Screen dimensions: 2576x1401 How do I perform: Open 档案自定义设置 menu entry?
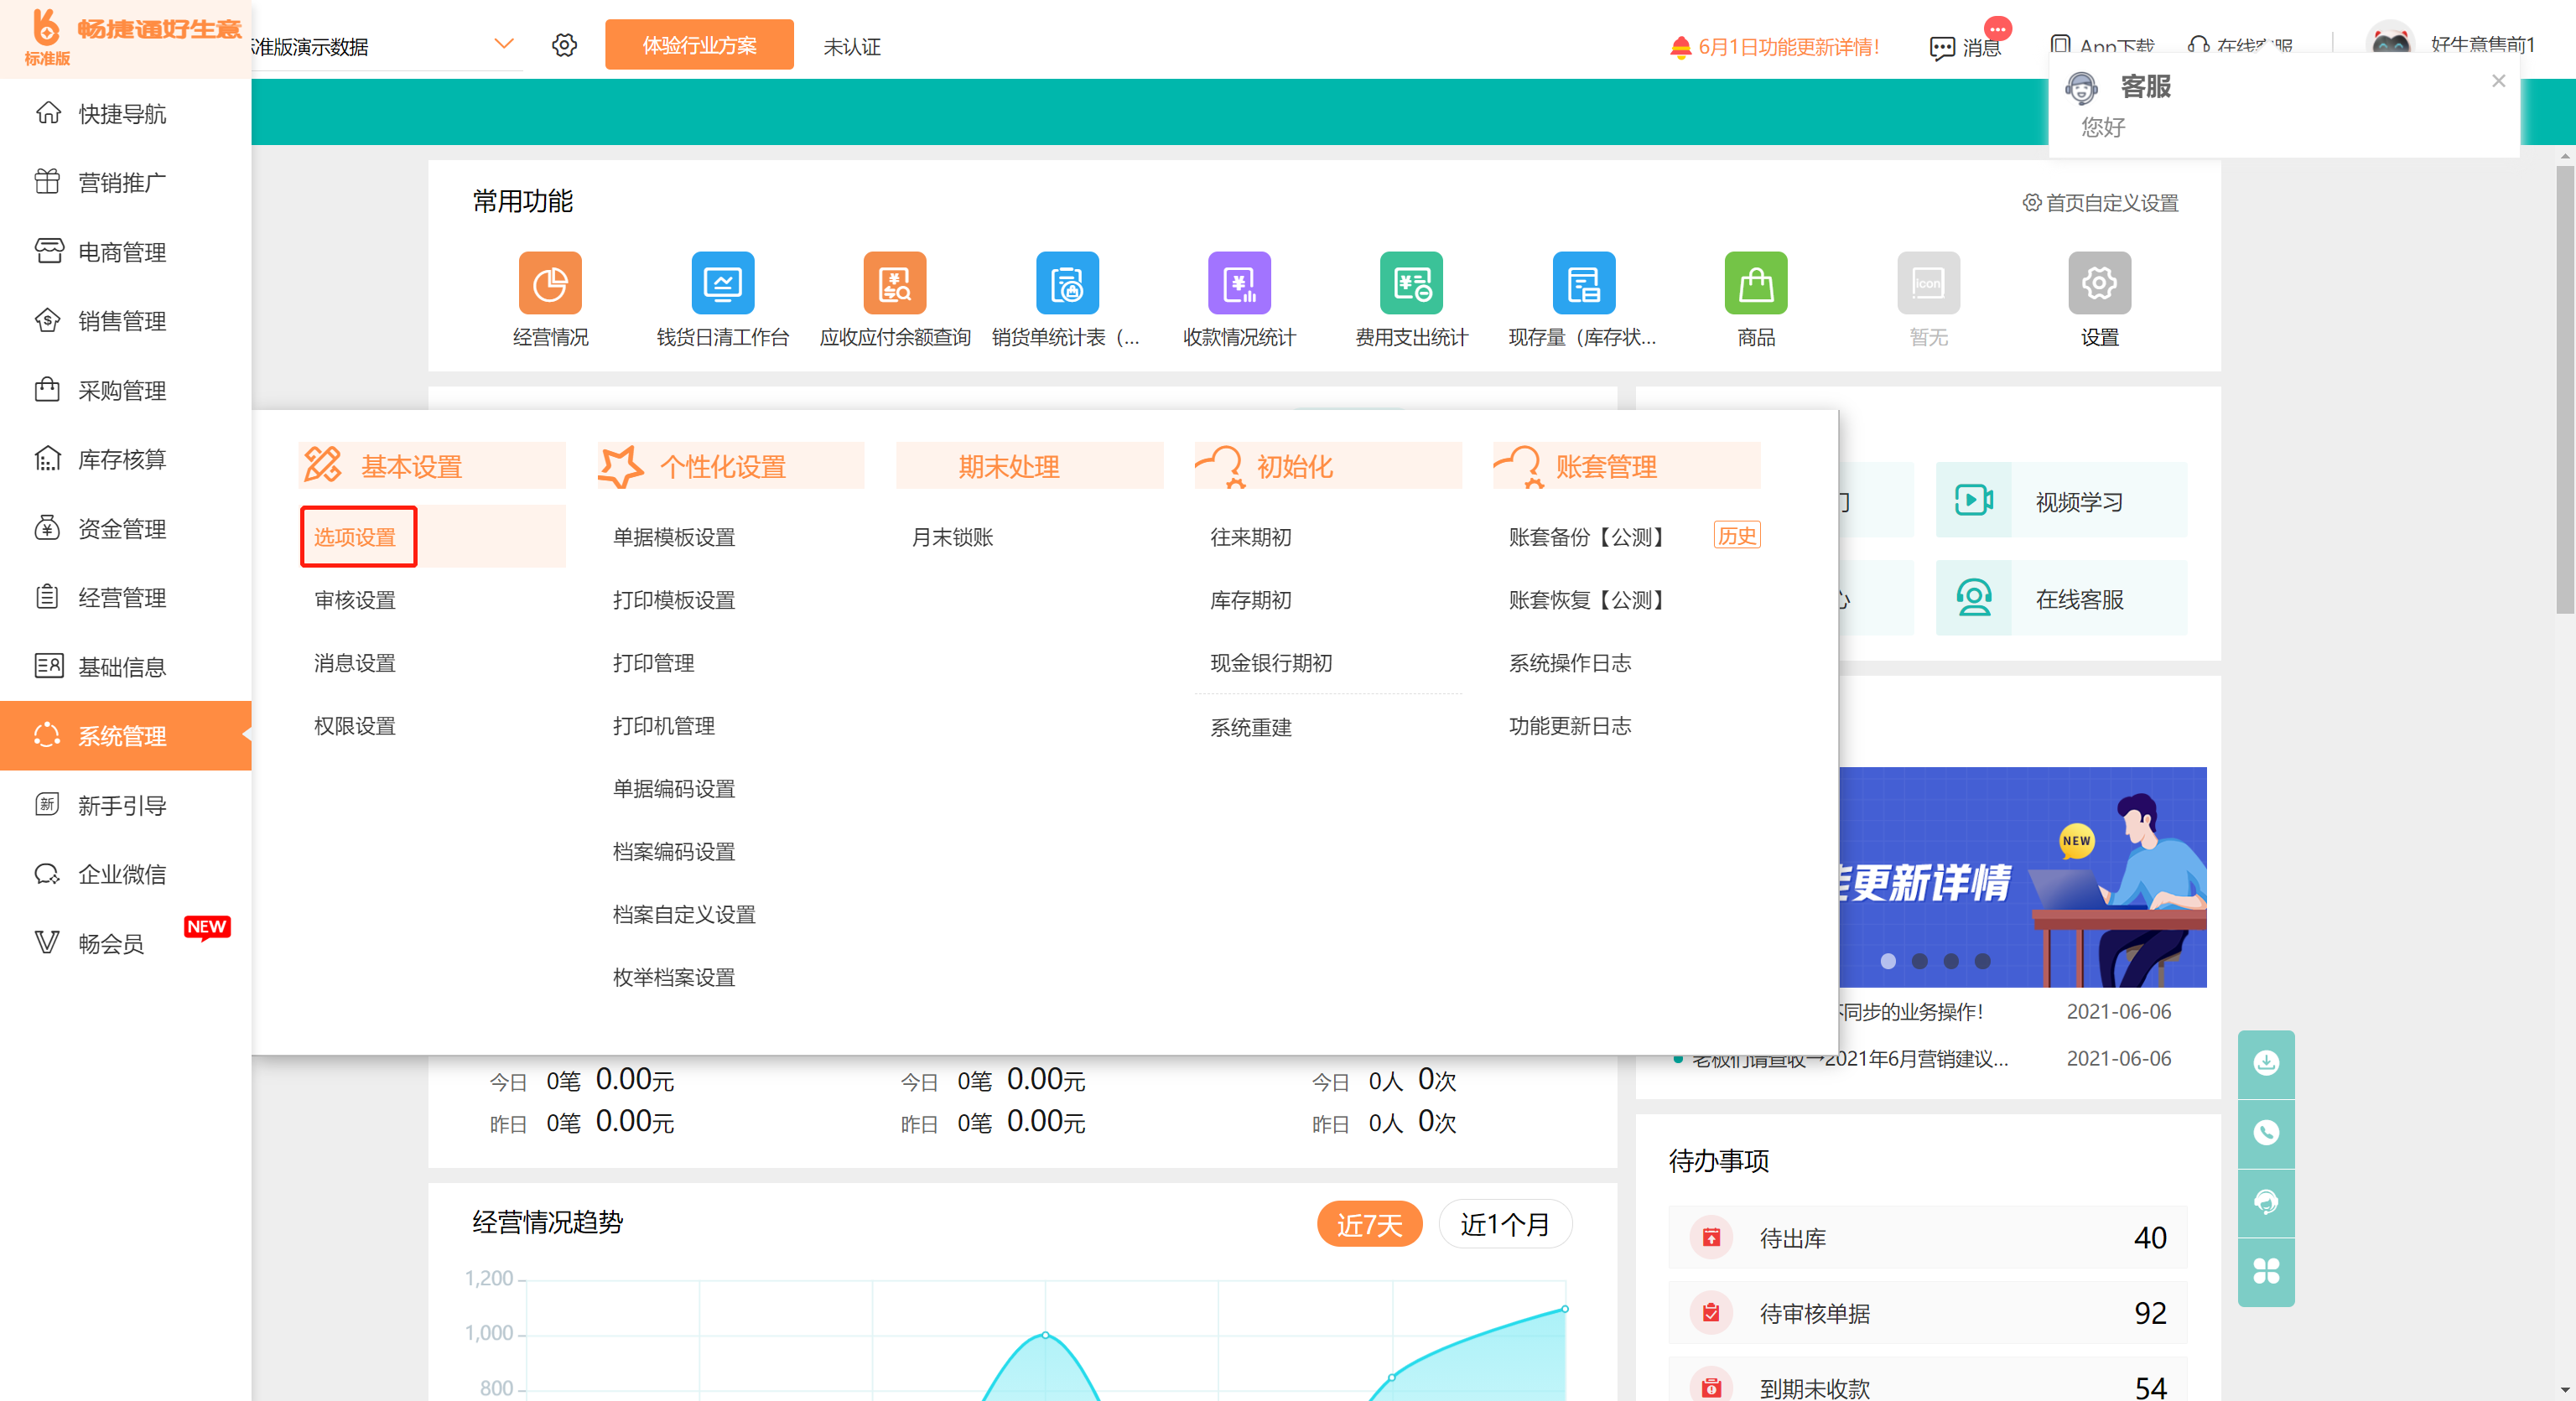(684, 915)
